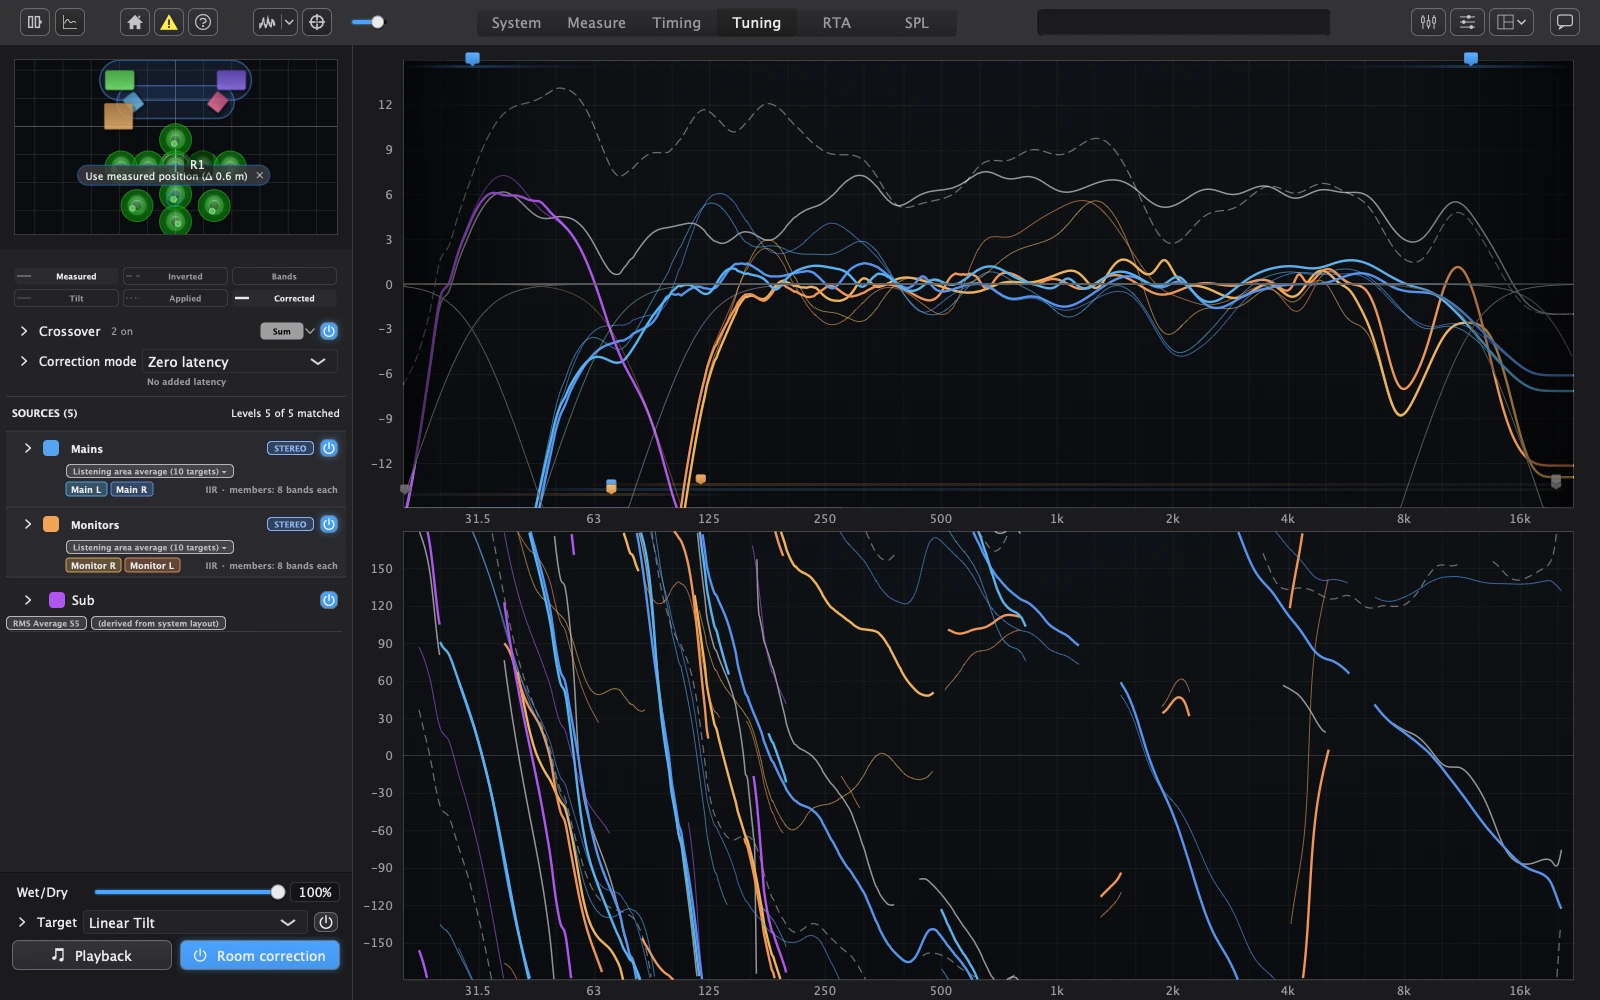Switch to the RTA tab

coord(836,22)
